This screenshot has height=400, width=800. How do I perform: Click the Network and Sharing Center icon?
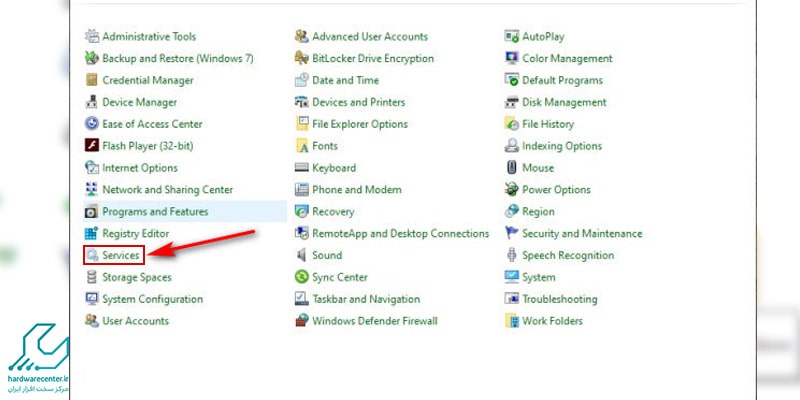coord(92,190)
